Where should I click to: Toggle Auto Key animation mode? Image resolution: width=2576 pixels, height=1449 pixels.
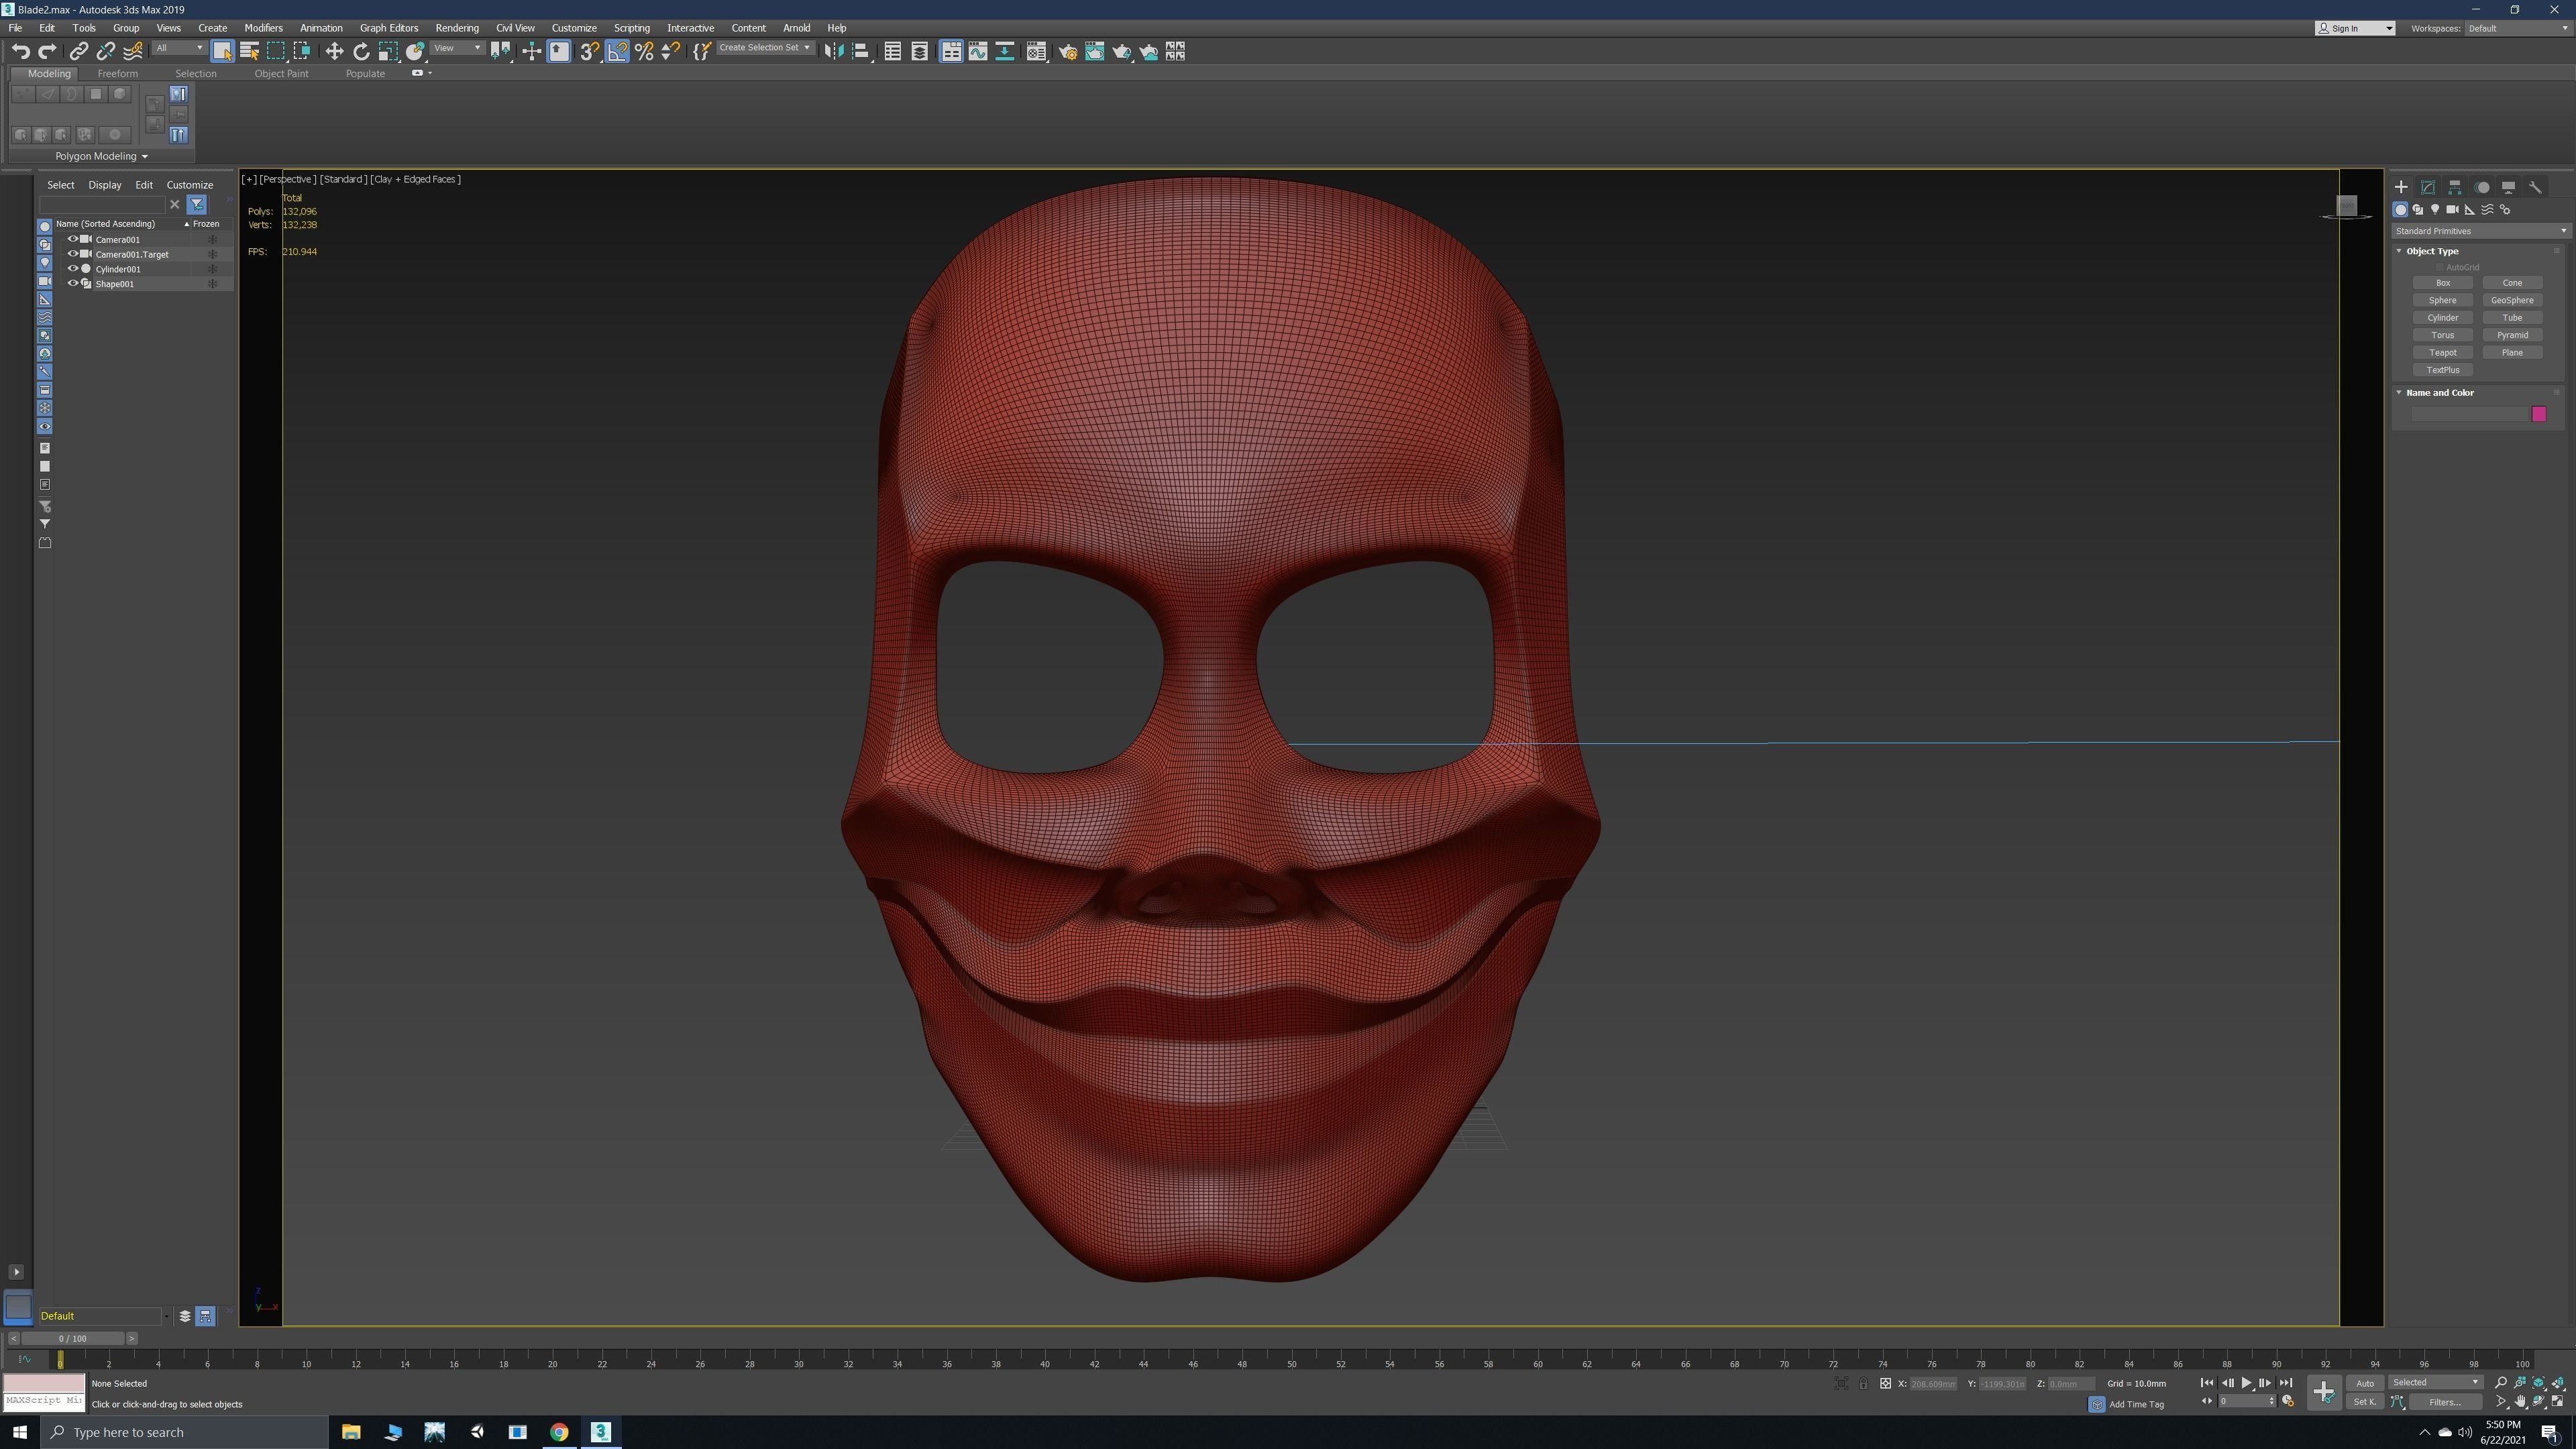tap(2366, 1383)
